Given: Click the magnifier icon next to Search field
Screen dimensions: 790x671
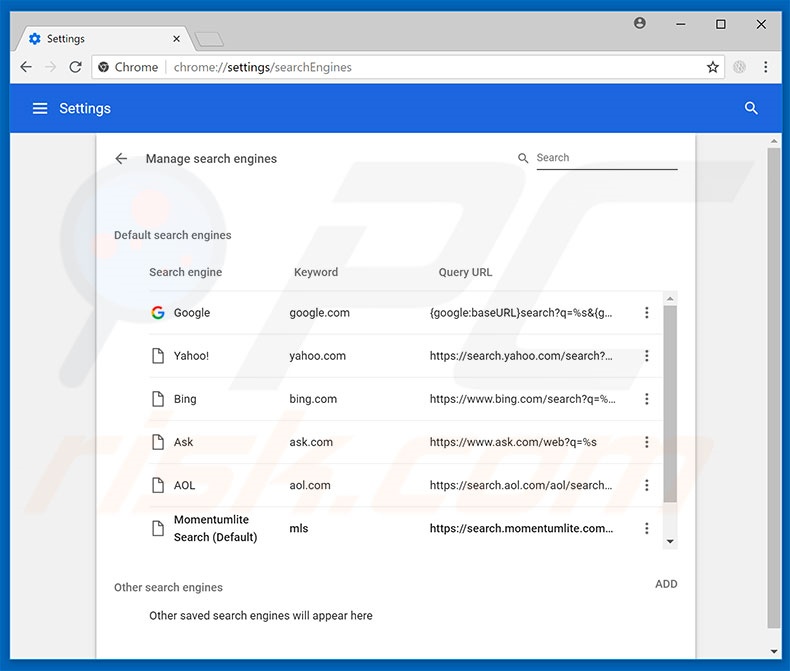Looking at the screenshot, I should point(523,158).
